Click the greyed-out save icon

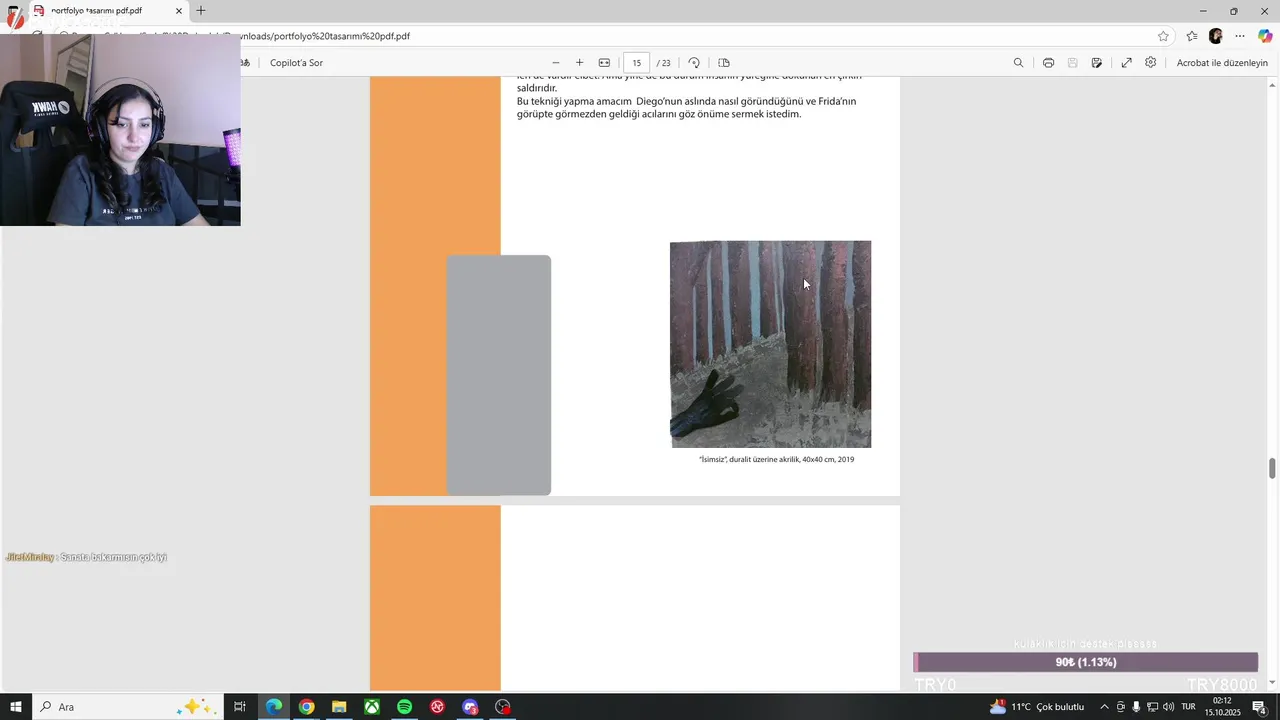[x=1072, y=63]
